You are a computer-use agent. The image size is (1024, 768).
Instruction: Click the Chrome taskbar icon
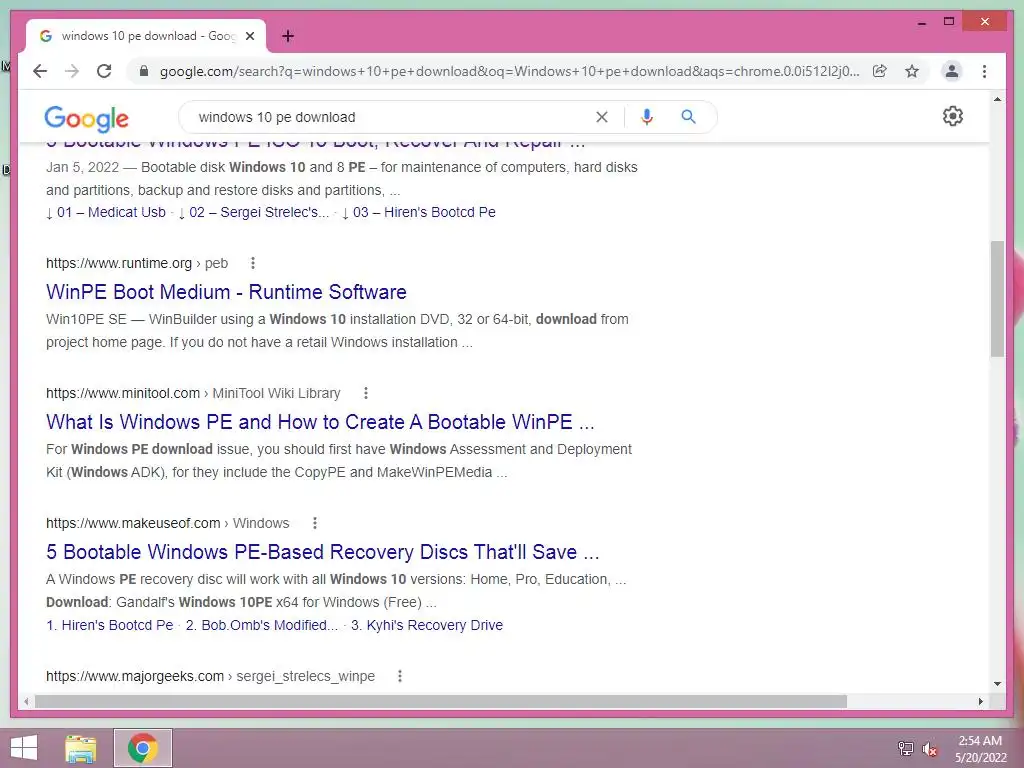tap(143, 748)
